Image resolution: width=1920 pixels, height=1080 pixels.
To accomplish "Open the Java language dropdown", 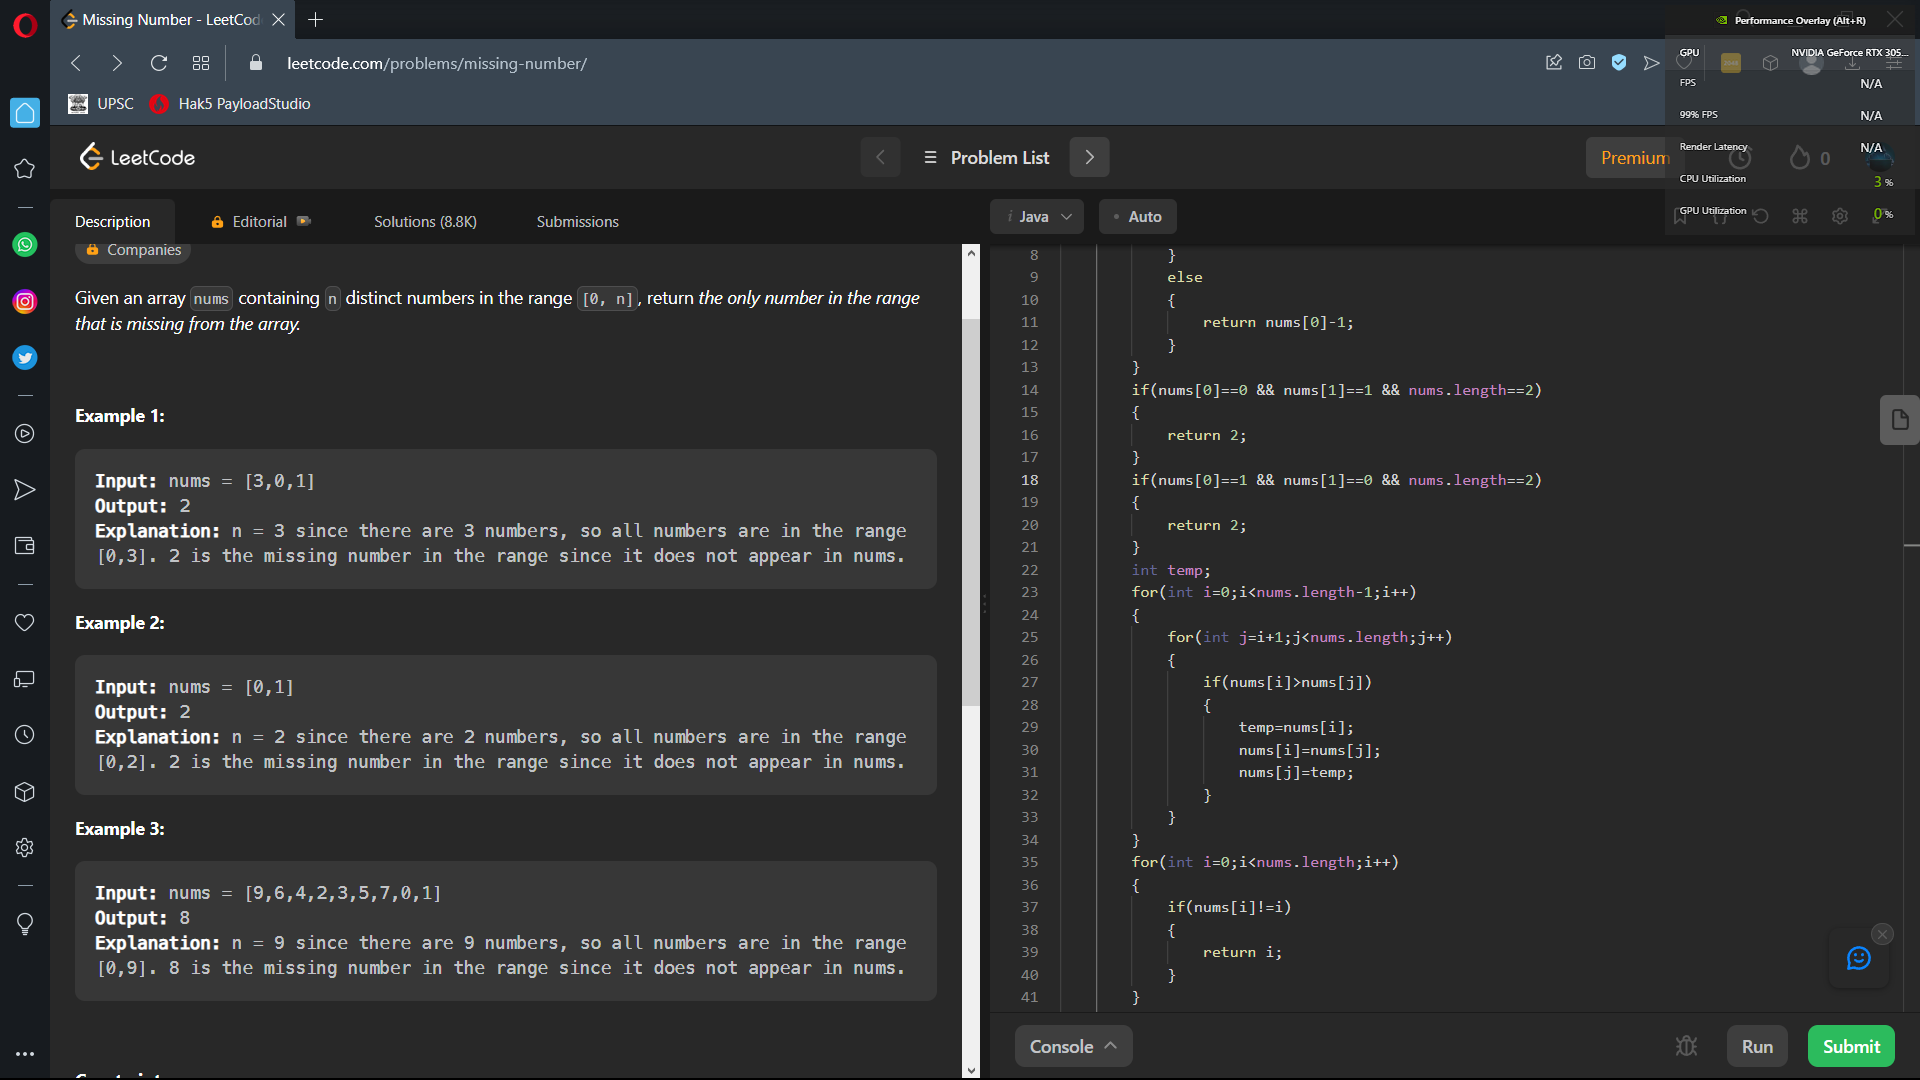I will click(x=1037, y=217).
